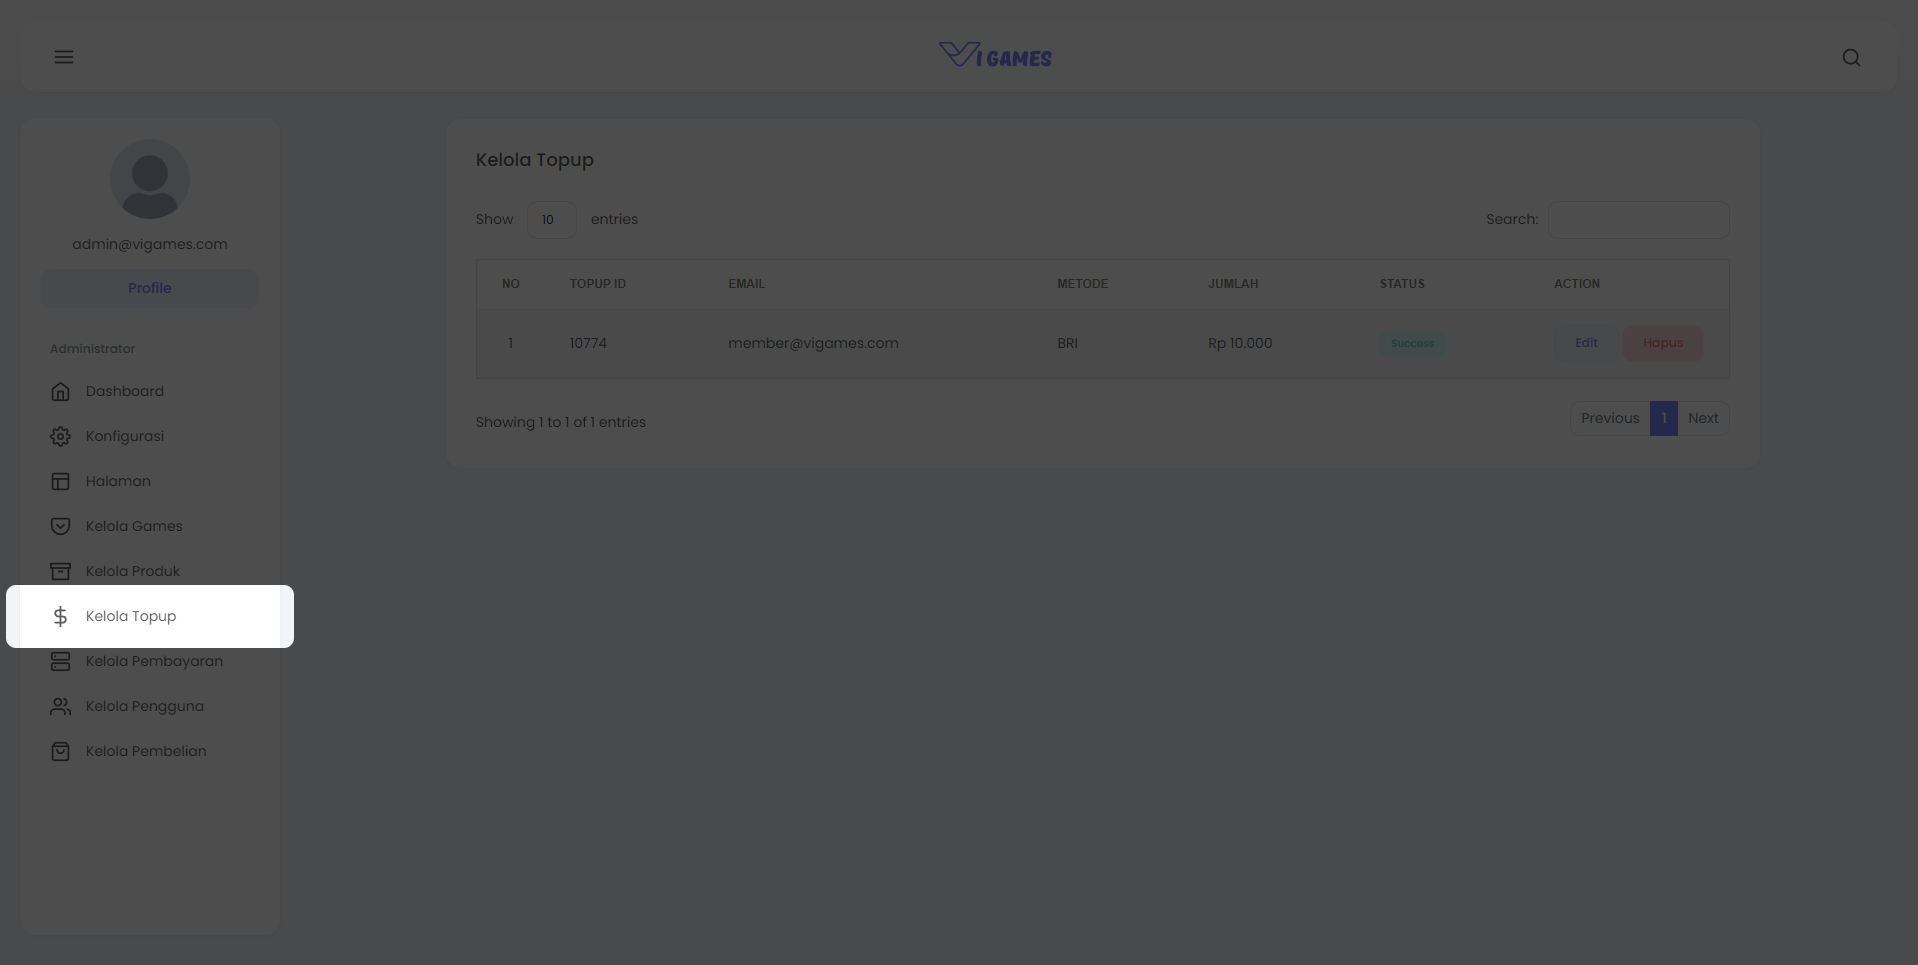Click admin@vigames.com text in sidebar

click(150, 244)
